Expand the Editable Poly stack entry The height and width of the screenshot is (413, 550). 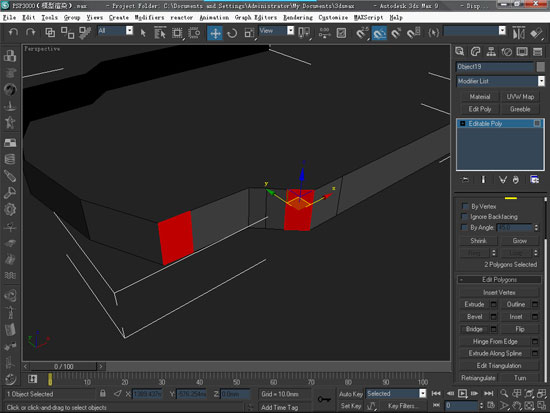click(x=462, y=124)
